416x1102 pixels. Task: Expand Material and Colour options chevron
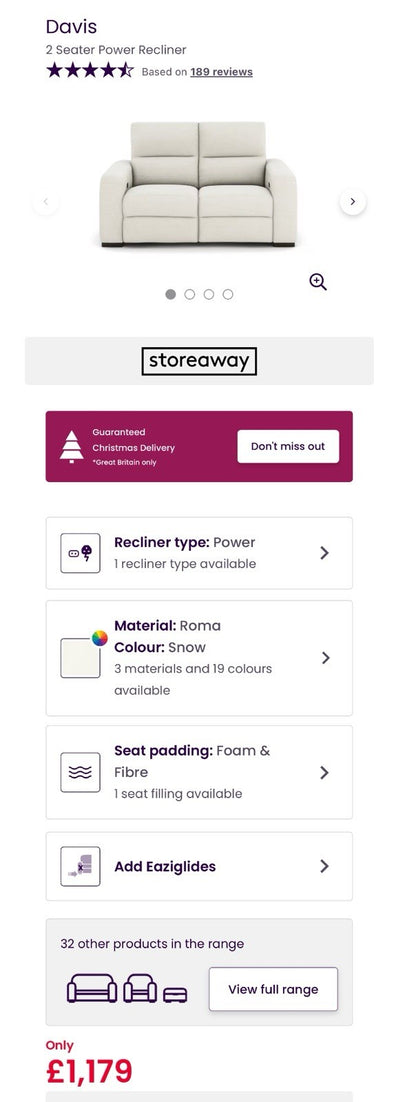pos(325,658)
